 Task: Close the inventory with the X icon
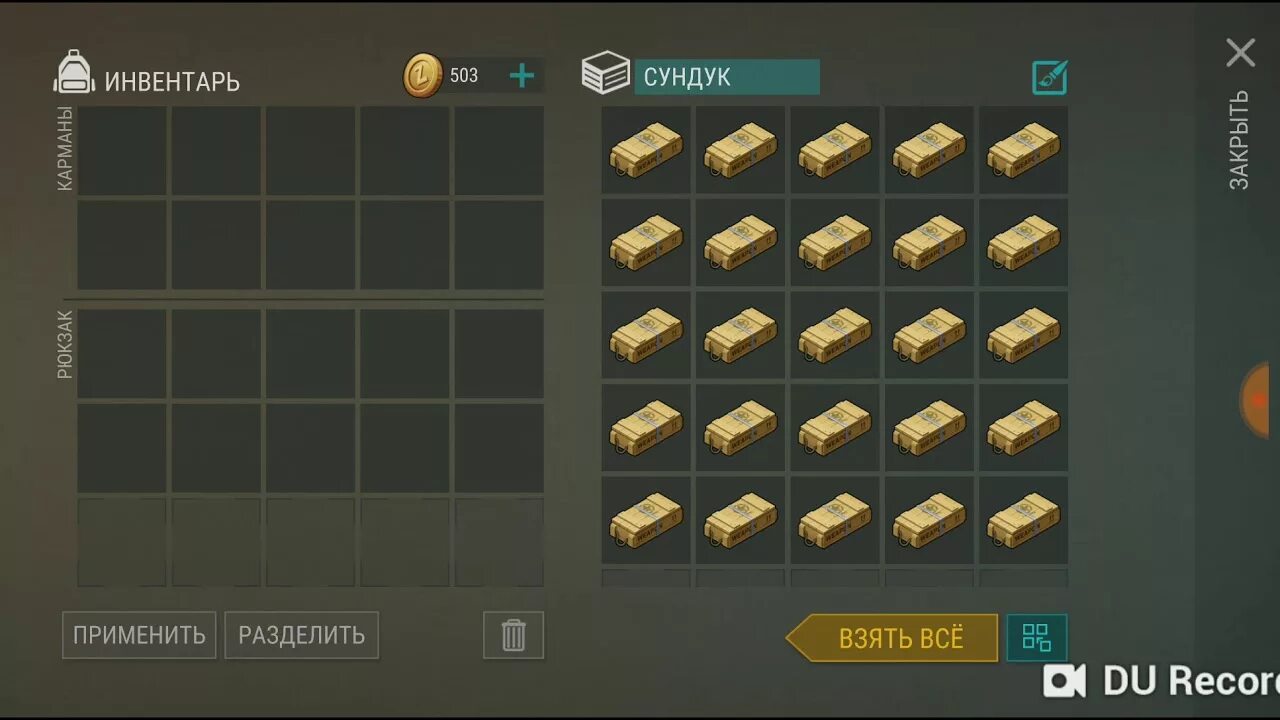tap(1241, 53)
